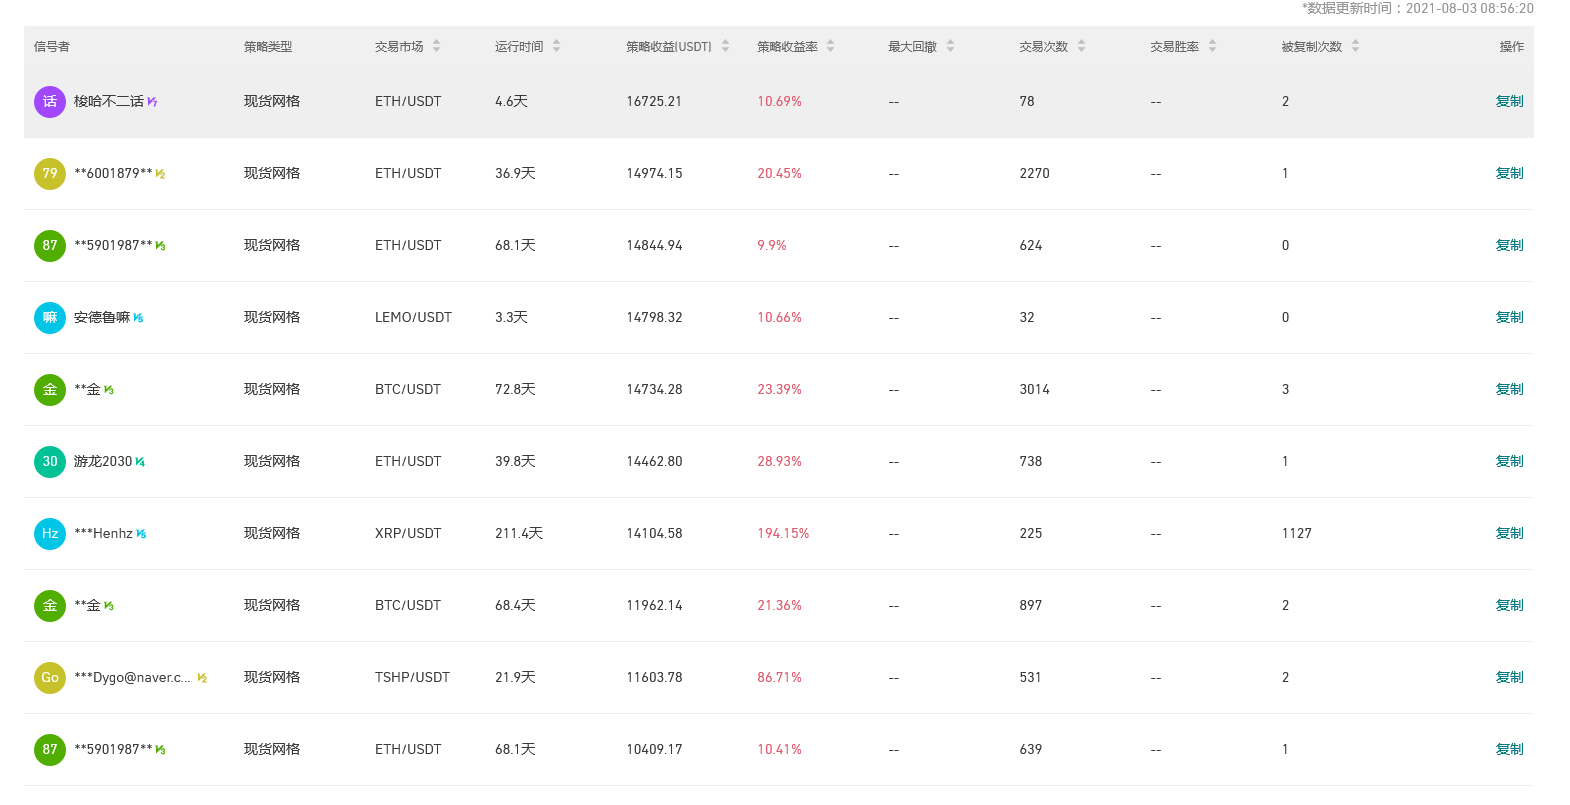This screenshot has width=1570, height=805.
Task: Open ***Henhz avatar Hz
Action: [50, 534]
